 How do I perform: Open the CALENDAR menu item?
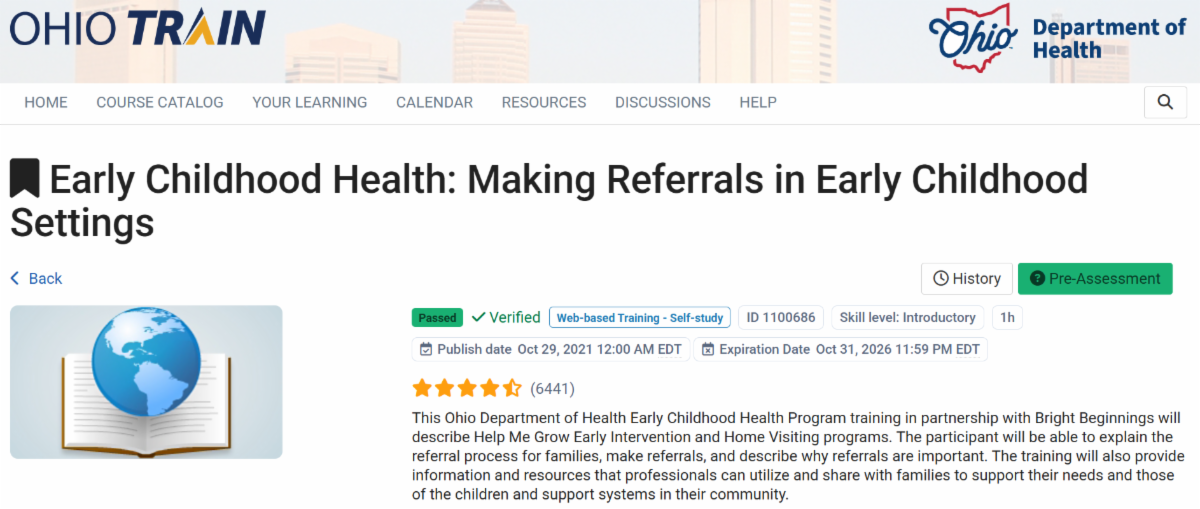434,102
